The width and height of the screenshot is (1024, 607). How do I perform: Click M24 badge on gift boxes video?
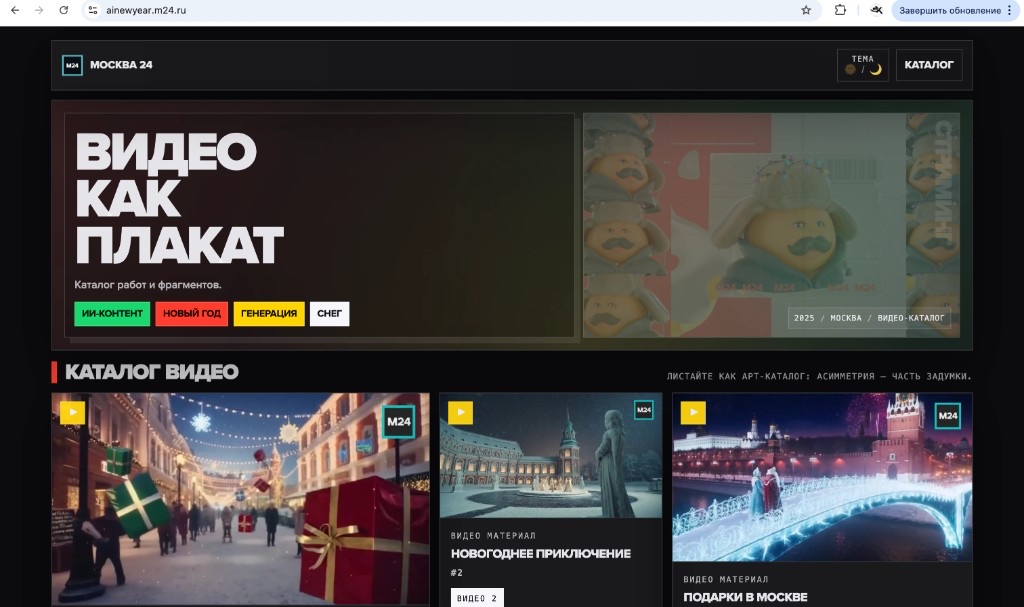pyautogui.click(x=399, y=422)
